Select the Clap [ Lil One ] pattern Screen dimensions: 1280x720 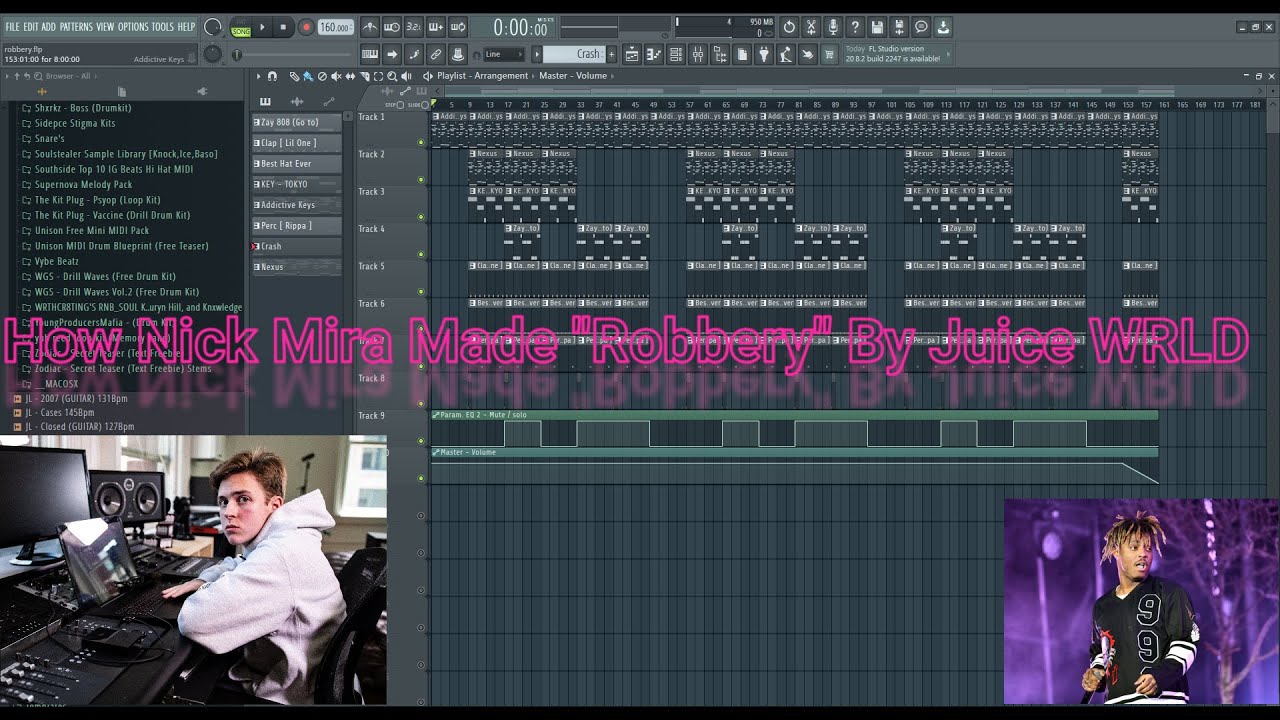point(296,143)
